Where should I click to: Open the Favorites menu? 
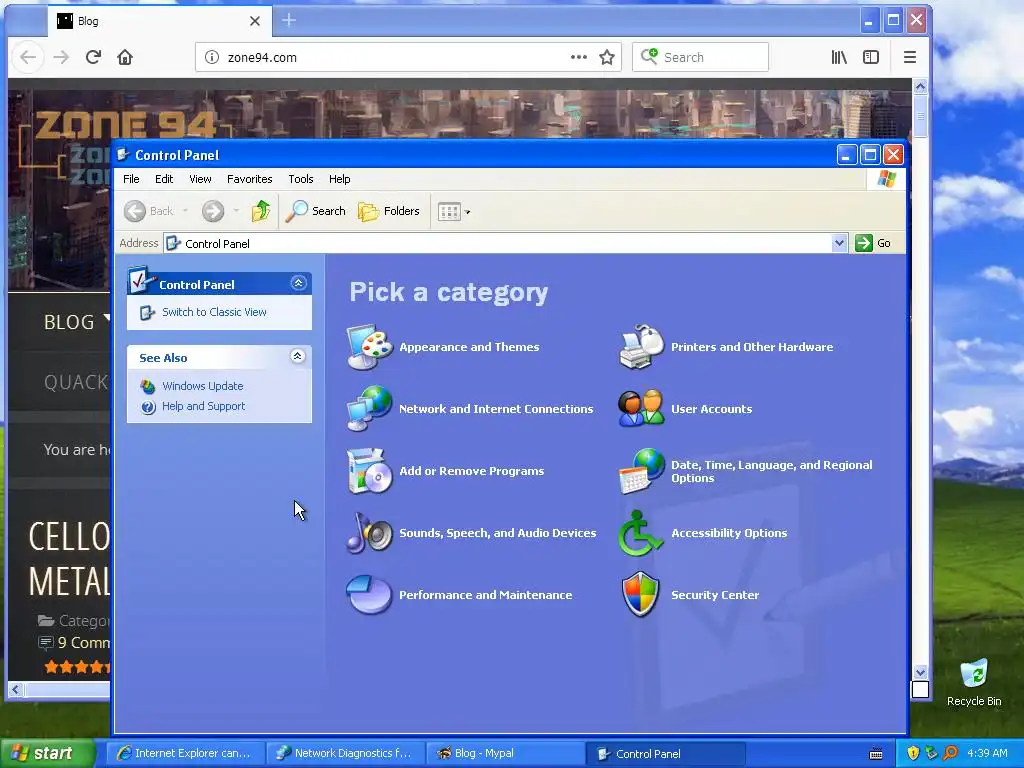point(249,179)
